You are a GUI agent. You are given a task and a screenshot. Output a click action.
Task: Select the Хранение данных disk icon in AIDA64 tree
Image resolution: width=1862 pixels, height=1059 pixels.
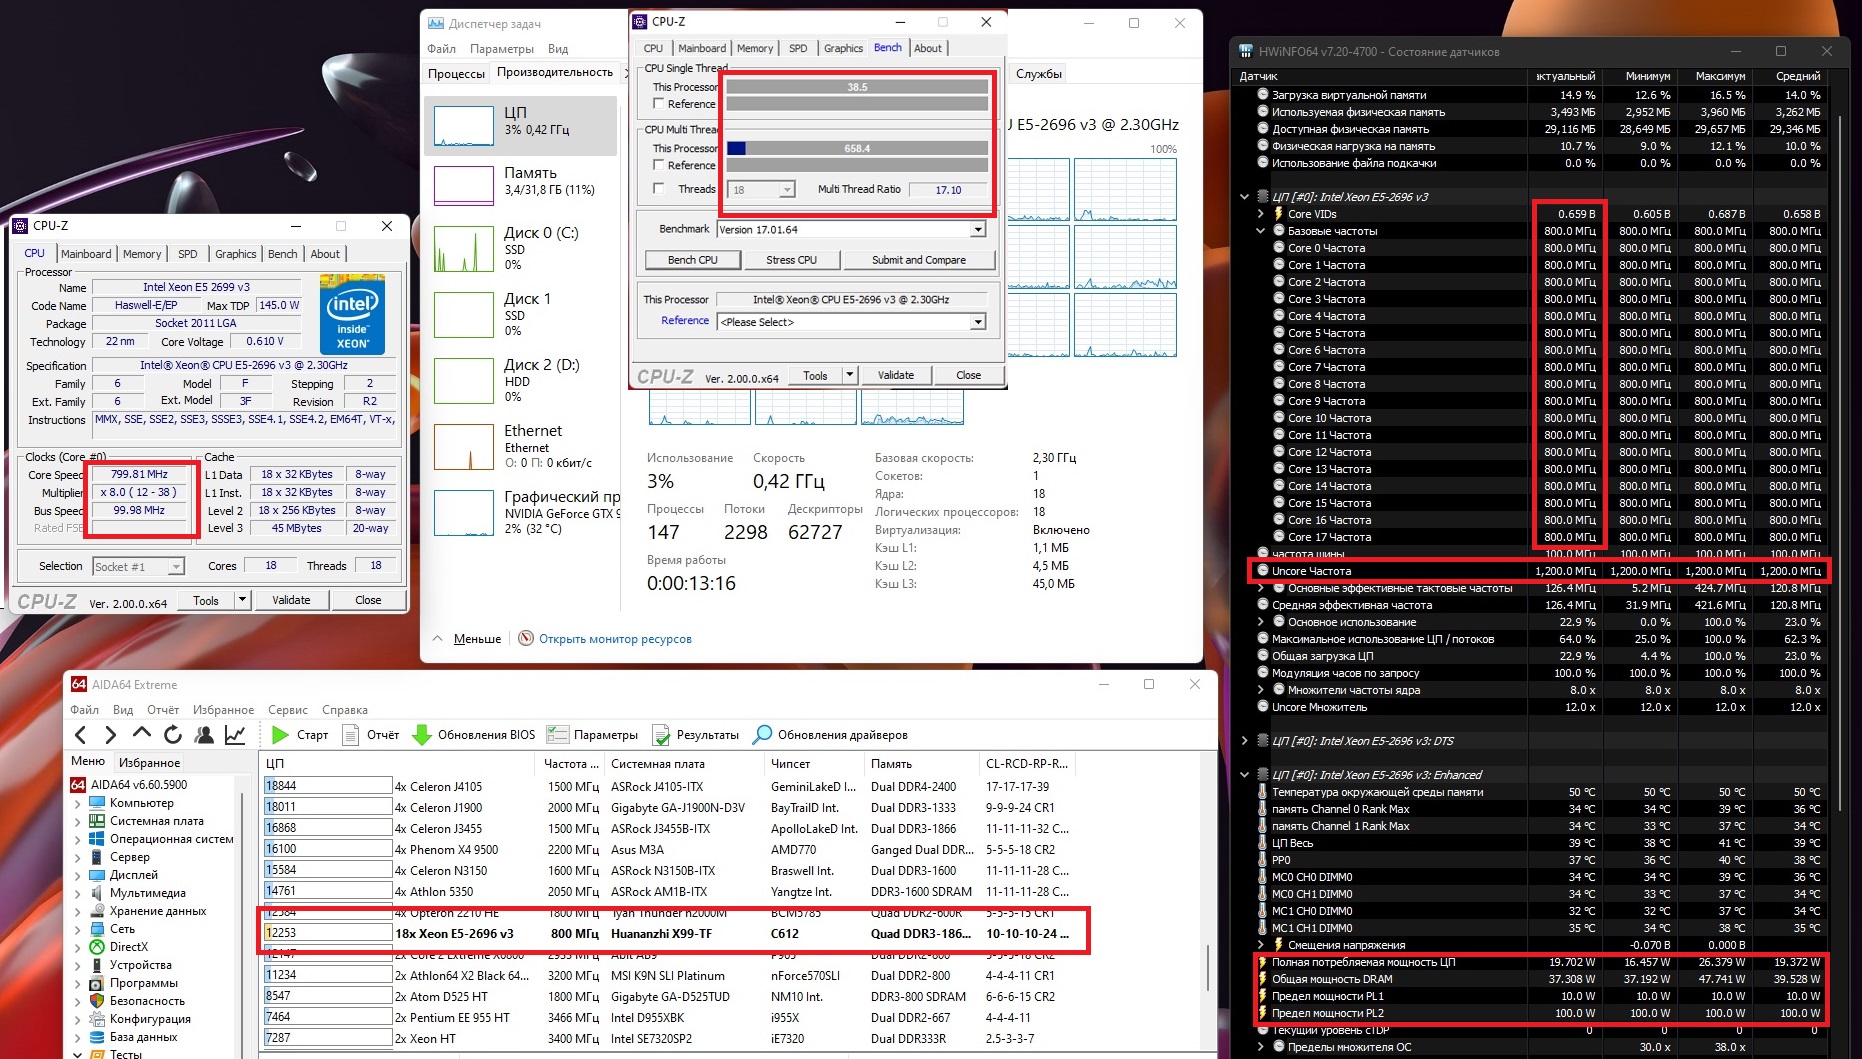click(x=97, y=911)
